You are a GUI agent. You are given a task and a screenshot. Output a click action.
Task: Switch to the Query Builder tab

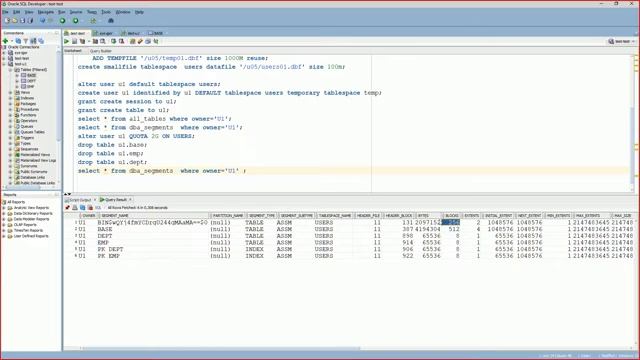click(x=100, y=51)
